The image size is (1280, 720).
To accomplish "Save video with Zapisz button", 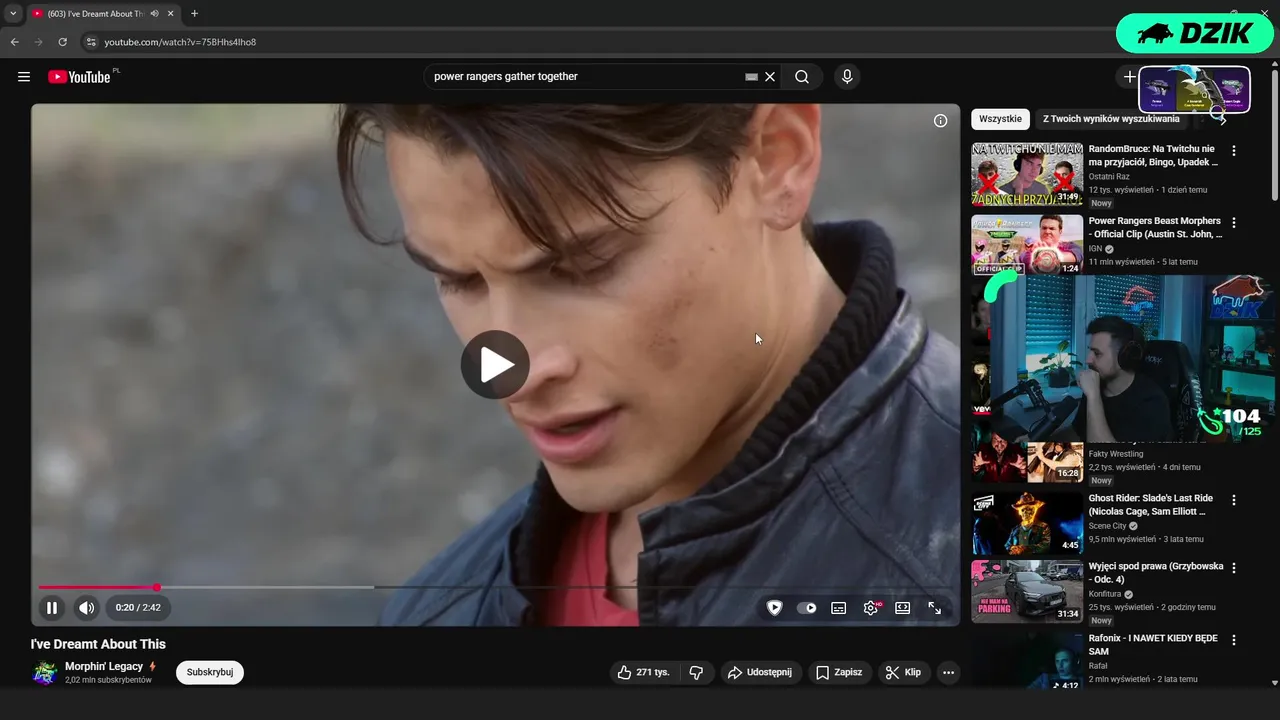I will (x=839, y=672).
